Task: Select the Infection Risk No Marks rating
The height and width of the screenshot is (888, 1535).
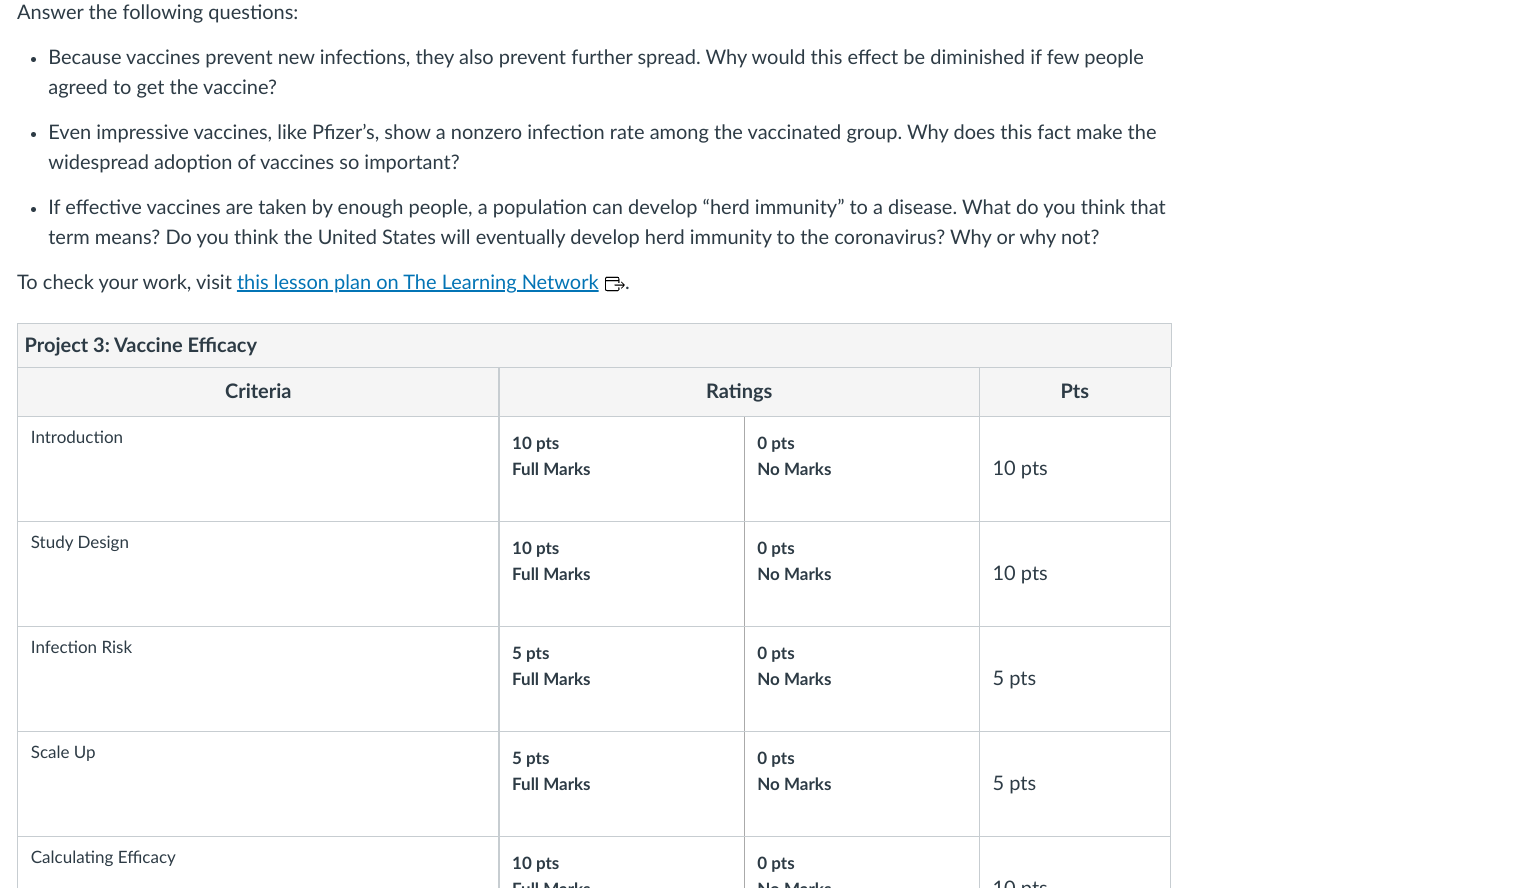Action: pyautogui.click(x=861, y=679)
